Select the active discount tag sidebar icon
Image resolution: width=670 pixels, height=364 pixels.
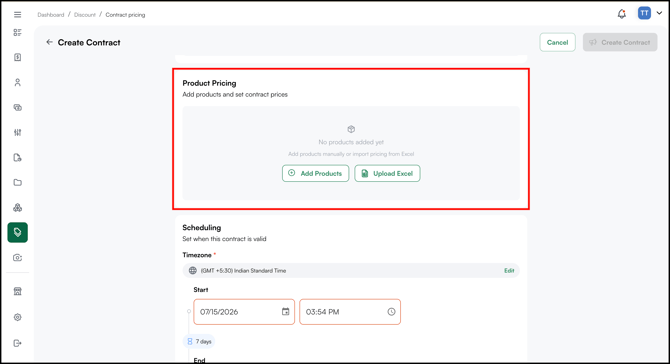pyautogui.click(x=18, y=232)
